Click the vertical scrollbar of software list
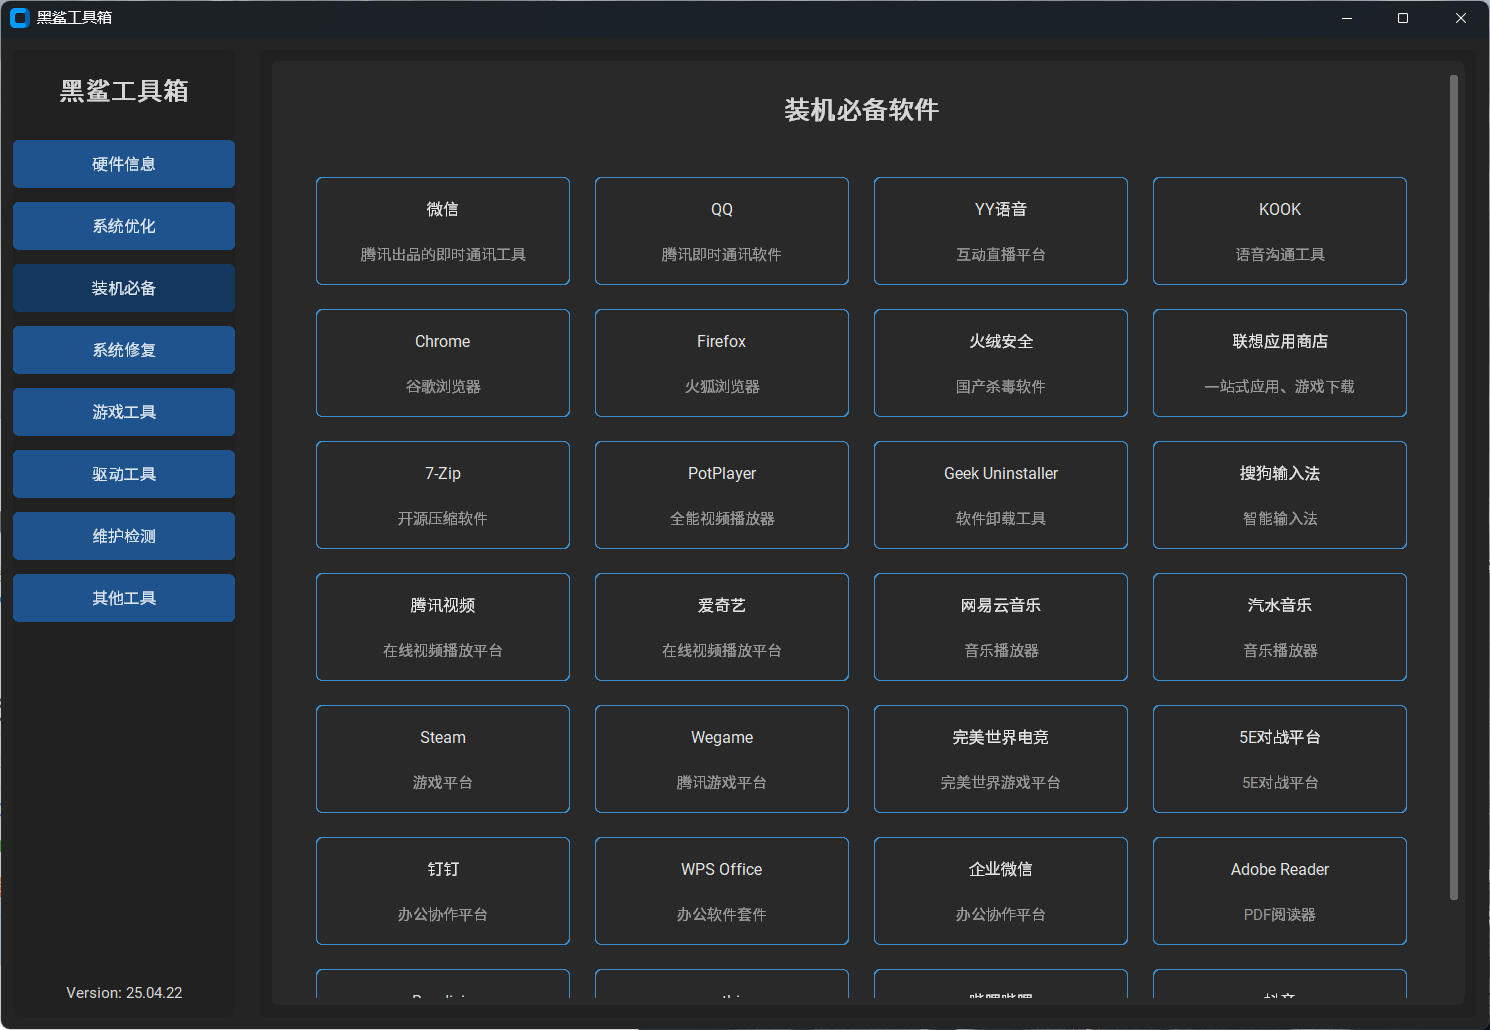This screenshot has width=1490, height=1030. [x=1454, y=488]
